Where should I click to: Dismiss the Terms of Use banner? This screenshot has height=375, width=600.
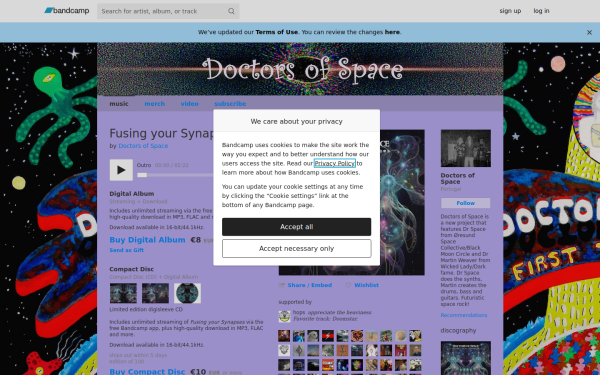589,33
